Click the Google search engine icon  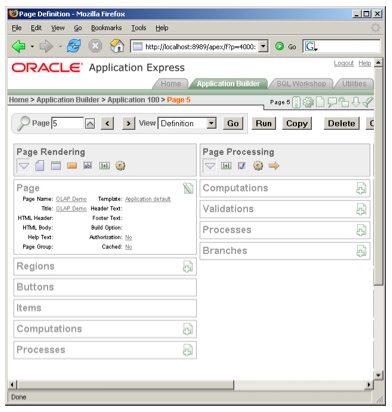(311, 46)
